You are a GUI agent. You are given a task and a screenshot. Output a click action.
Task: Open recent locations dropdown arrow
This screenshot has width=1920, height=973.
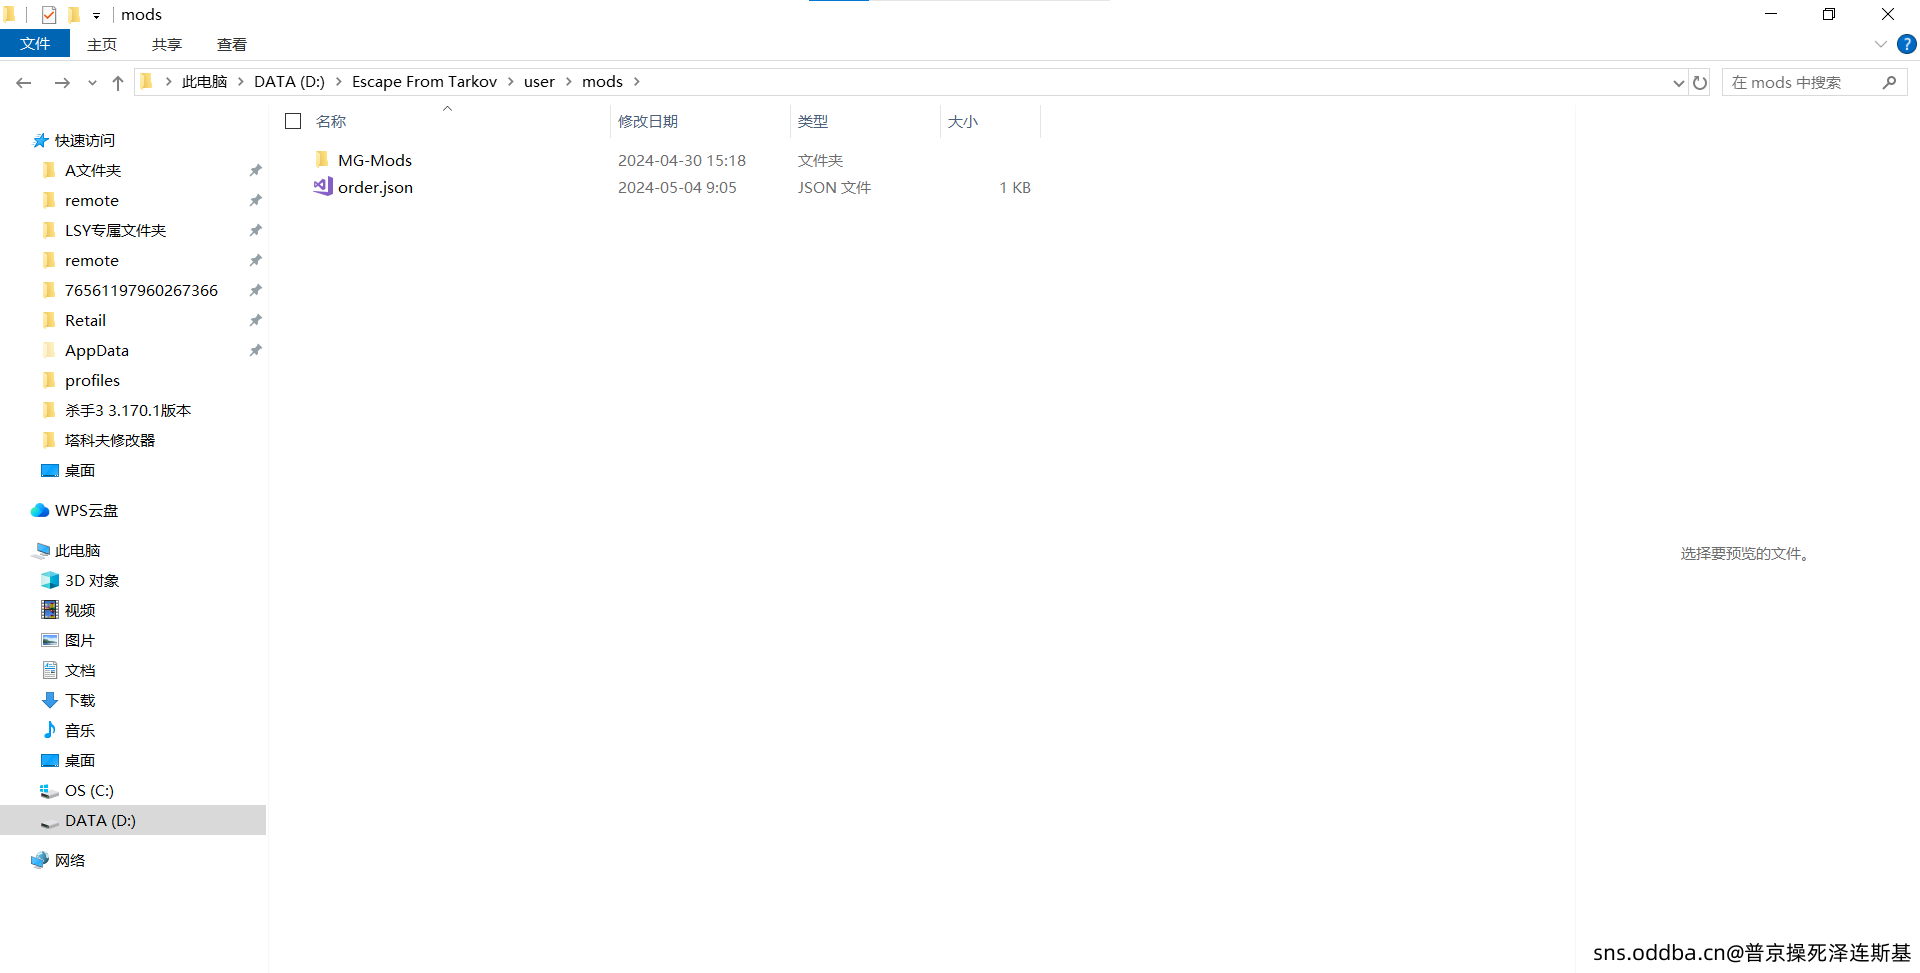click(x=92, y=83)
